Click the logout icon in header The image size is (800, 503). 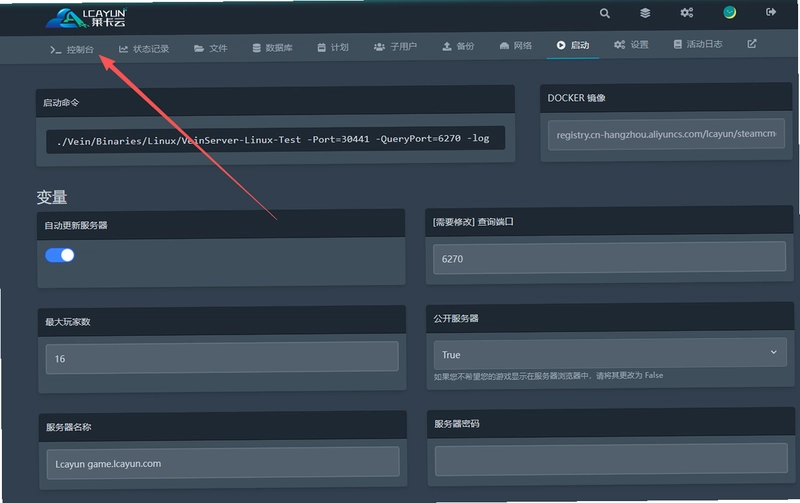771,12
